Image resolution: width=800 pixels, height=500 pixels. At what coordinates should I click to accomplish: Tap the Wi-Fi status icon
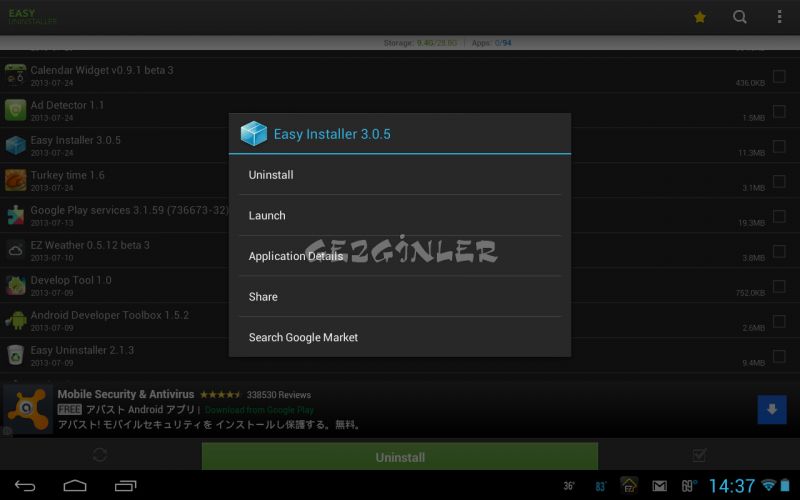pyautogui.click(x=768, y=485)
